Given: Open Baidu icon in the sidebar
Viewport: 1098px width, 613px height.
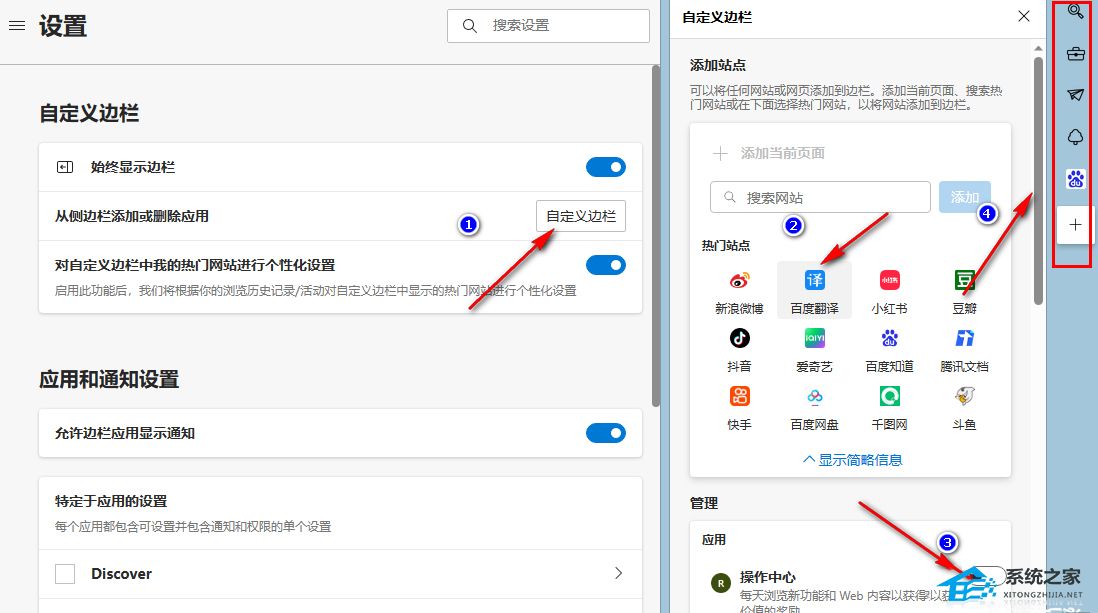Looking at the screenshot, I should [1075, 179].
